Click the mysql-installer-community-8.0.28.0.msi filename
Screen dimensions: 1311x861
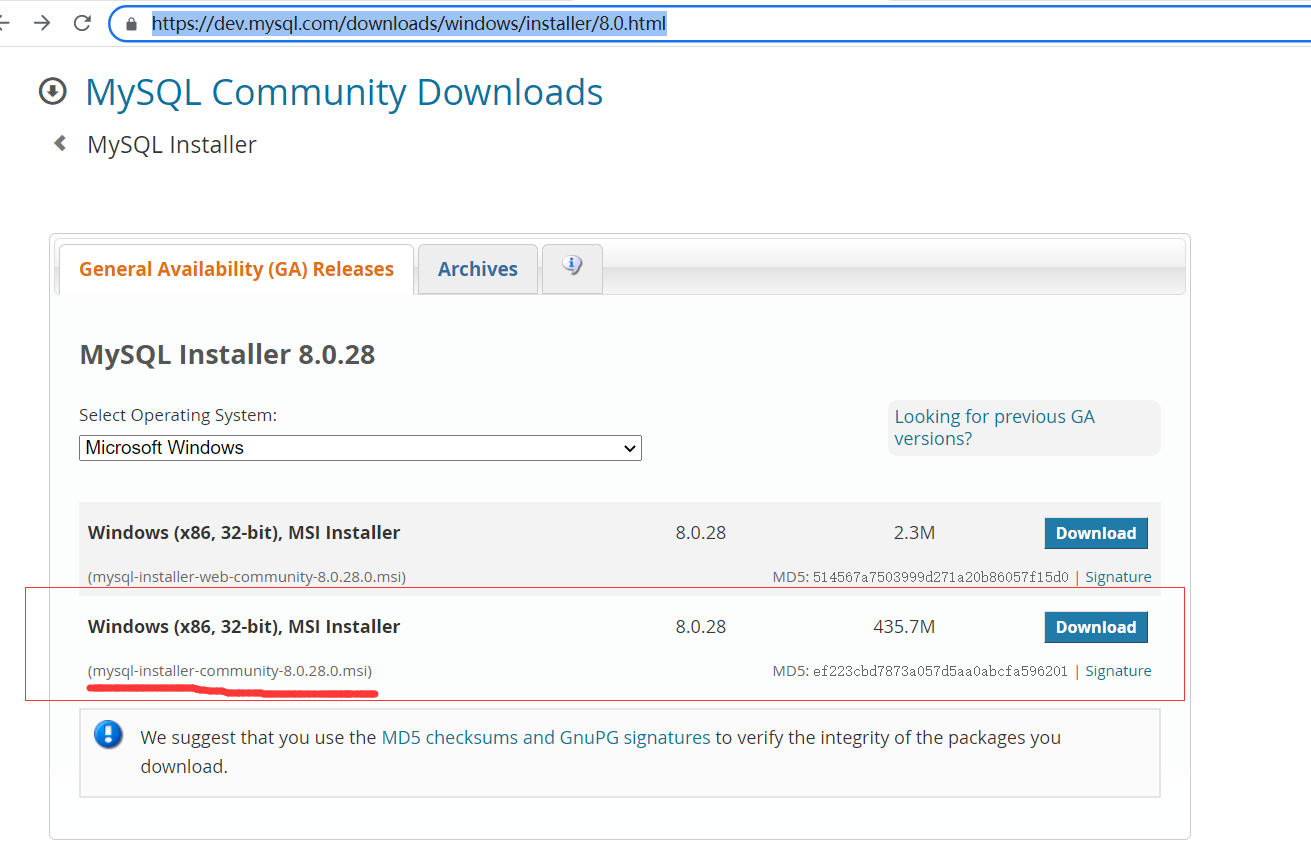point(230,671)
